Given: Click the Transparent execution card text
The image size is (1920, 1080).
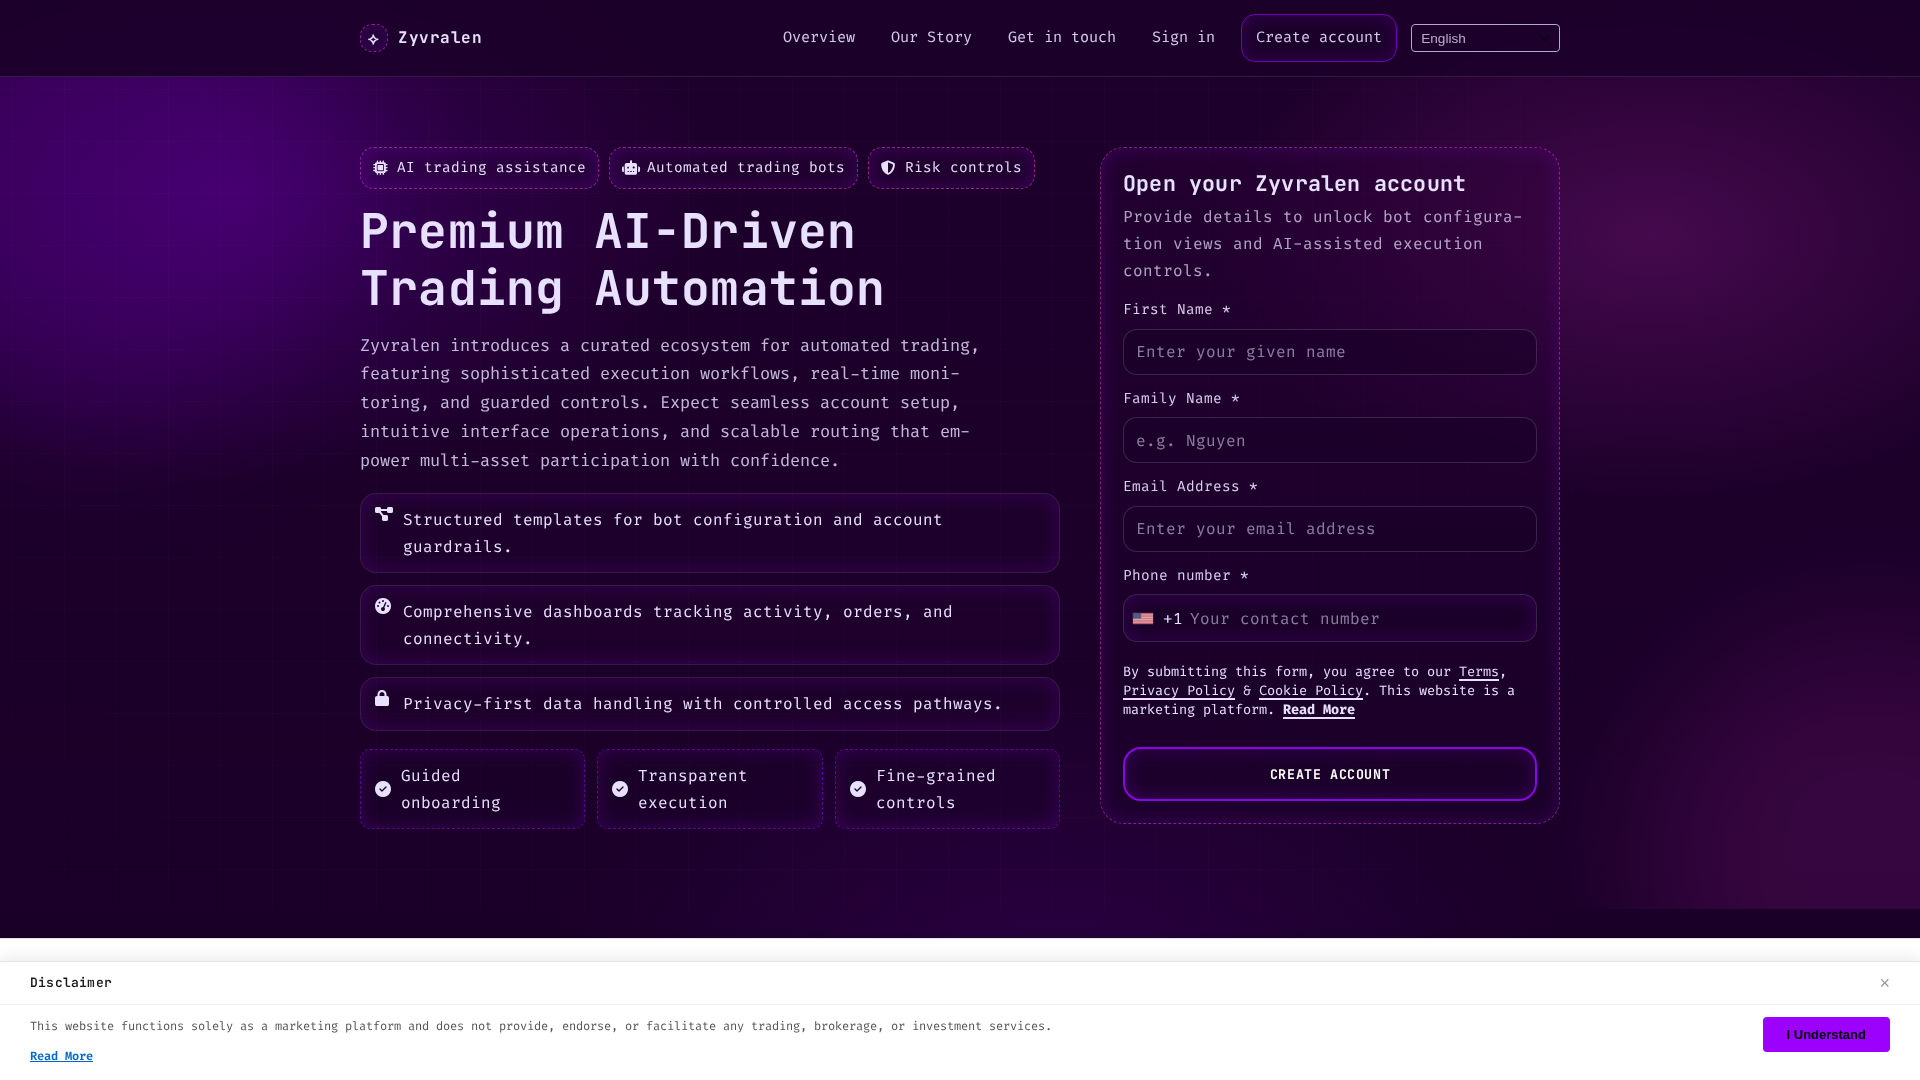Looking at the screenshot, I should point(693,789).
